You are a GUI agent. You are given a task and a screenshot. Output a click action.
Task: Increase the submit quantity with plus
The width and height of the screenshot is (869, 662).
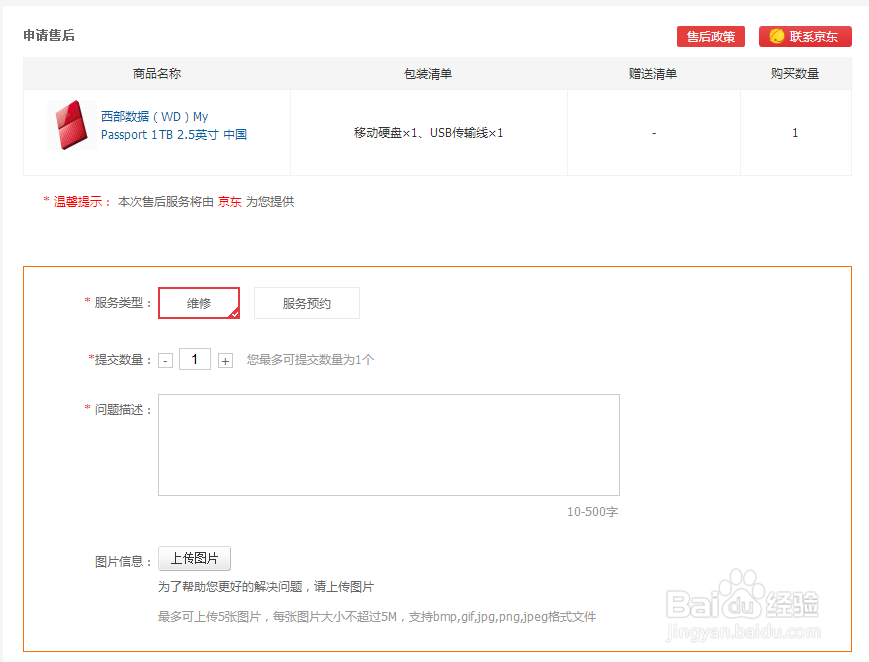[225, 361]
